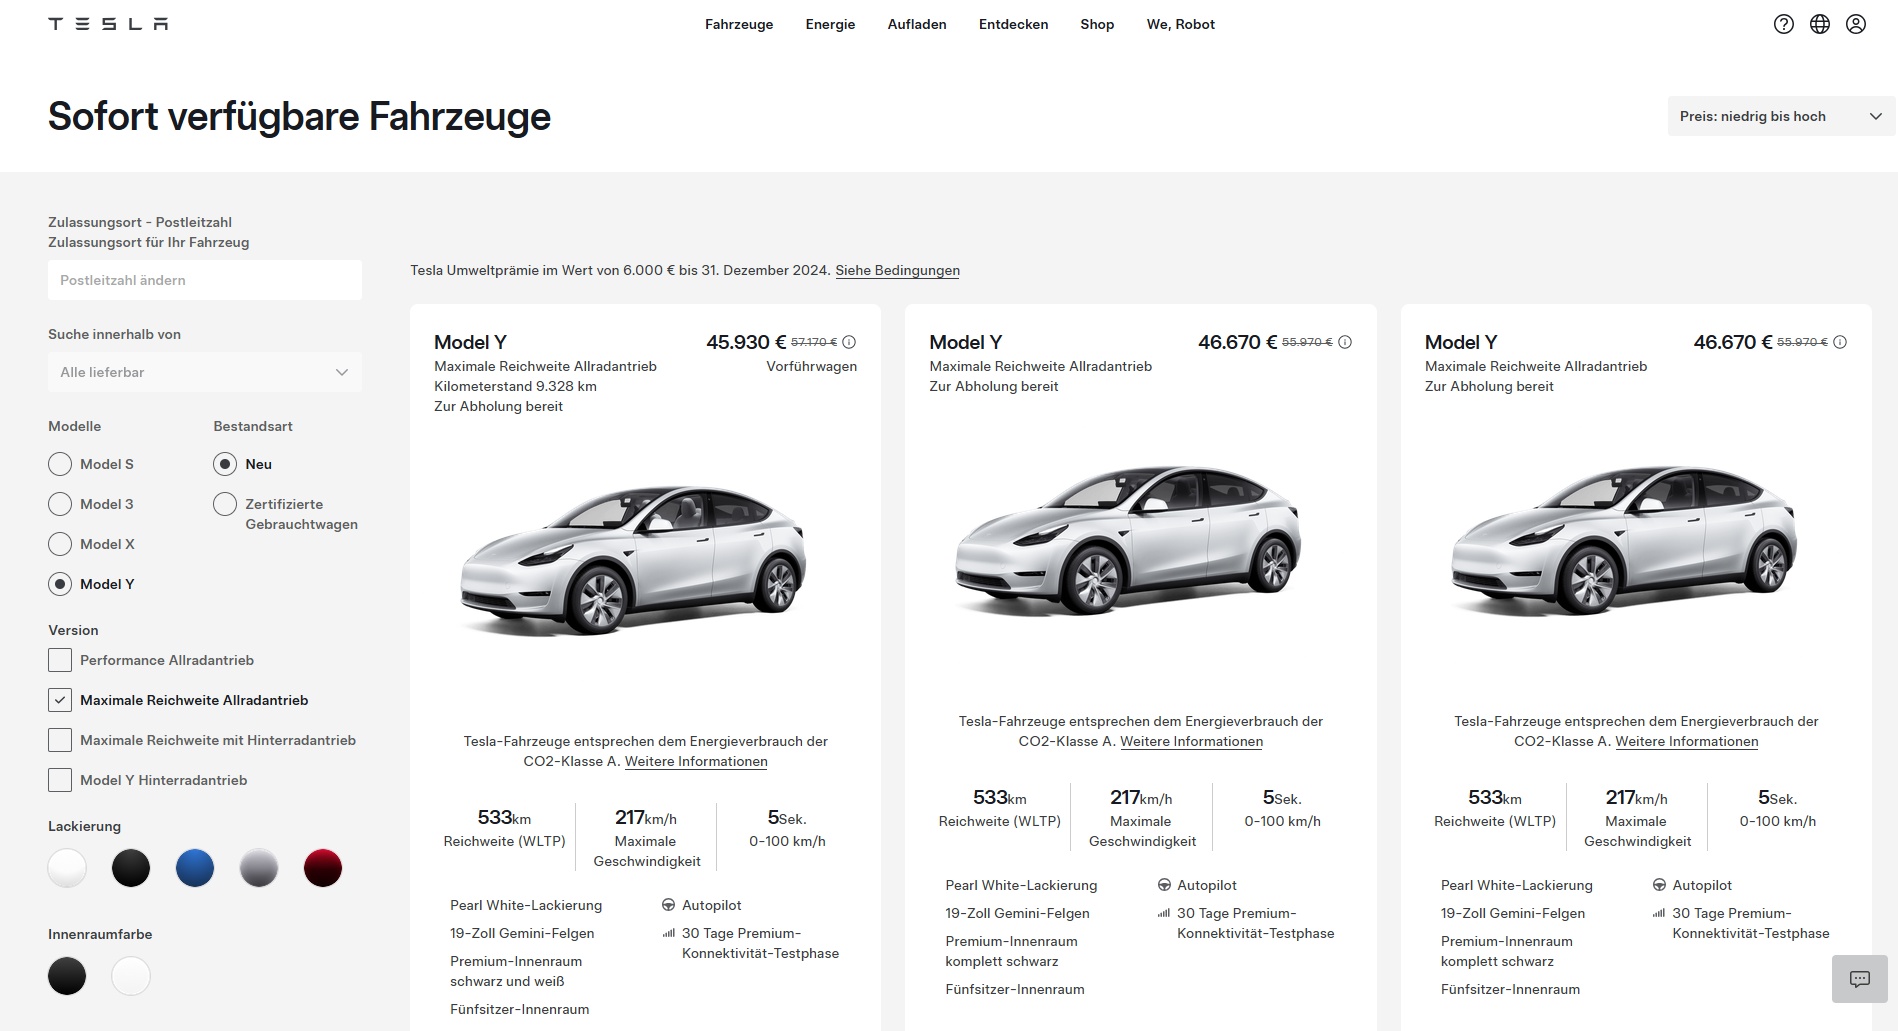Click connectivity signal icon on third card
This screenshot has height=1031, width=1898.
pos(1659,913)
